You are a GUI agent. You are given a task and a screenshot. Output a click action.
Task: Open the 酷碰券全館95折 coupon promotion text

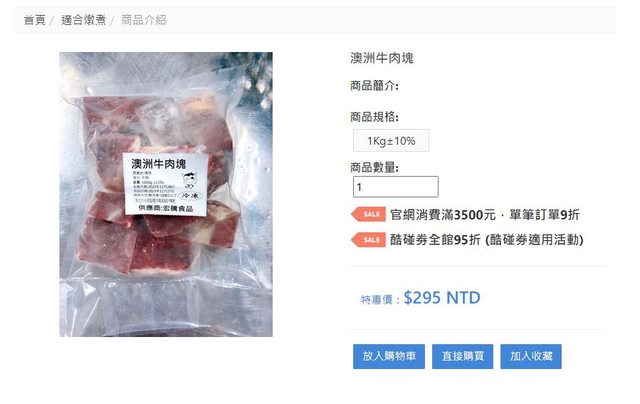coord(487,240)
